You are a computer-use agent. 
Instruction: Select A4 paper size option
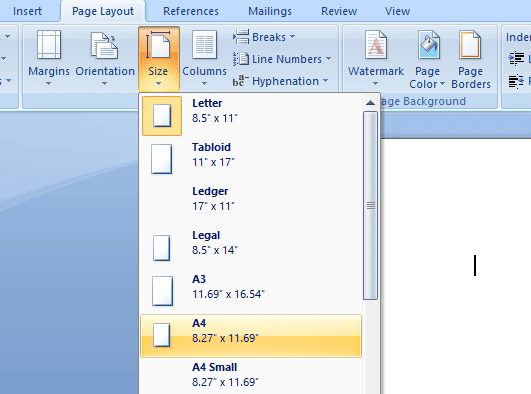pos(251,335)
